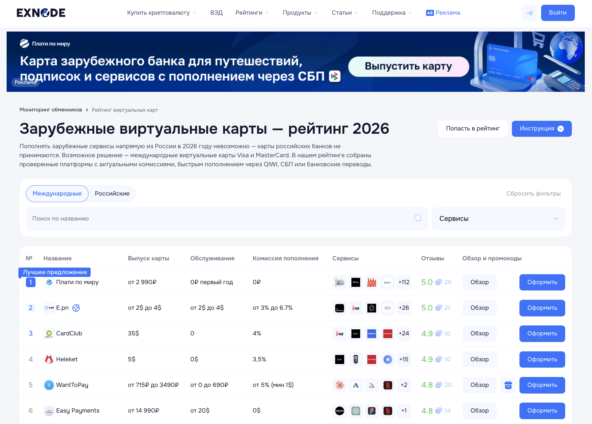The width and height of the screenshot is (592, 424).
Task: Click the Google Ads icon in WantToPay row
Action: tap(356, 385)
